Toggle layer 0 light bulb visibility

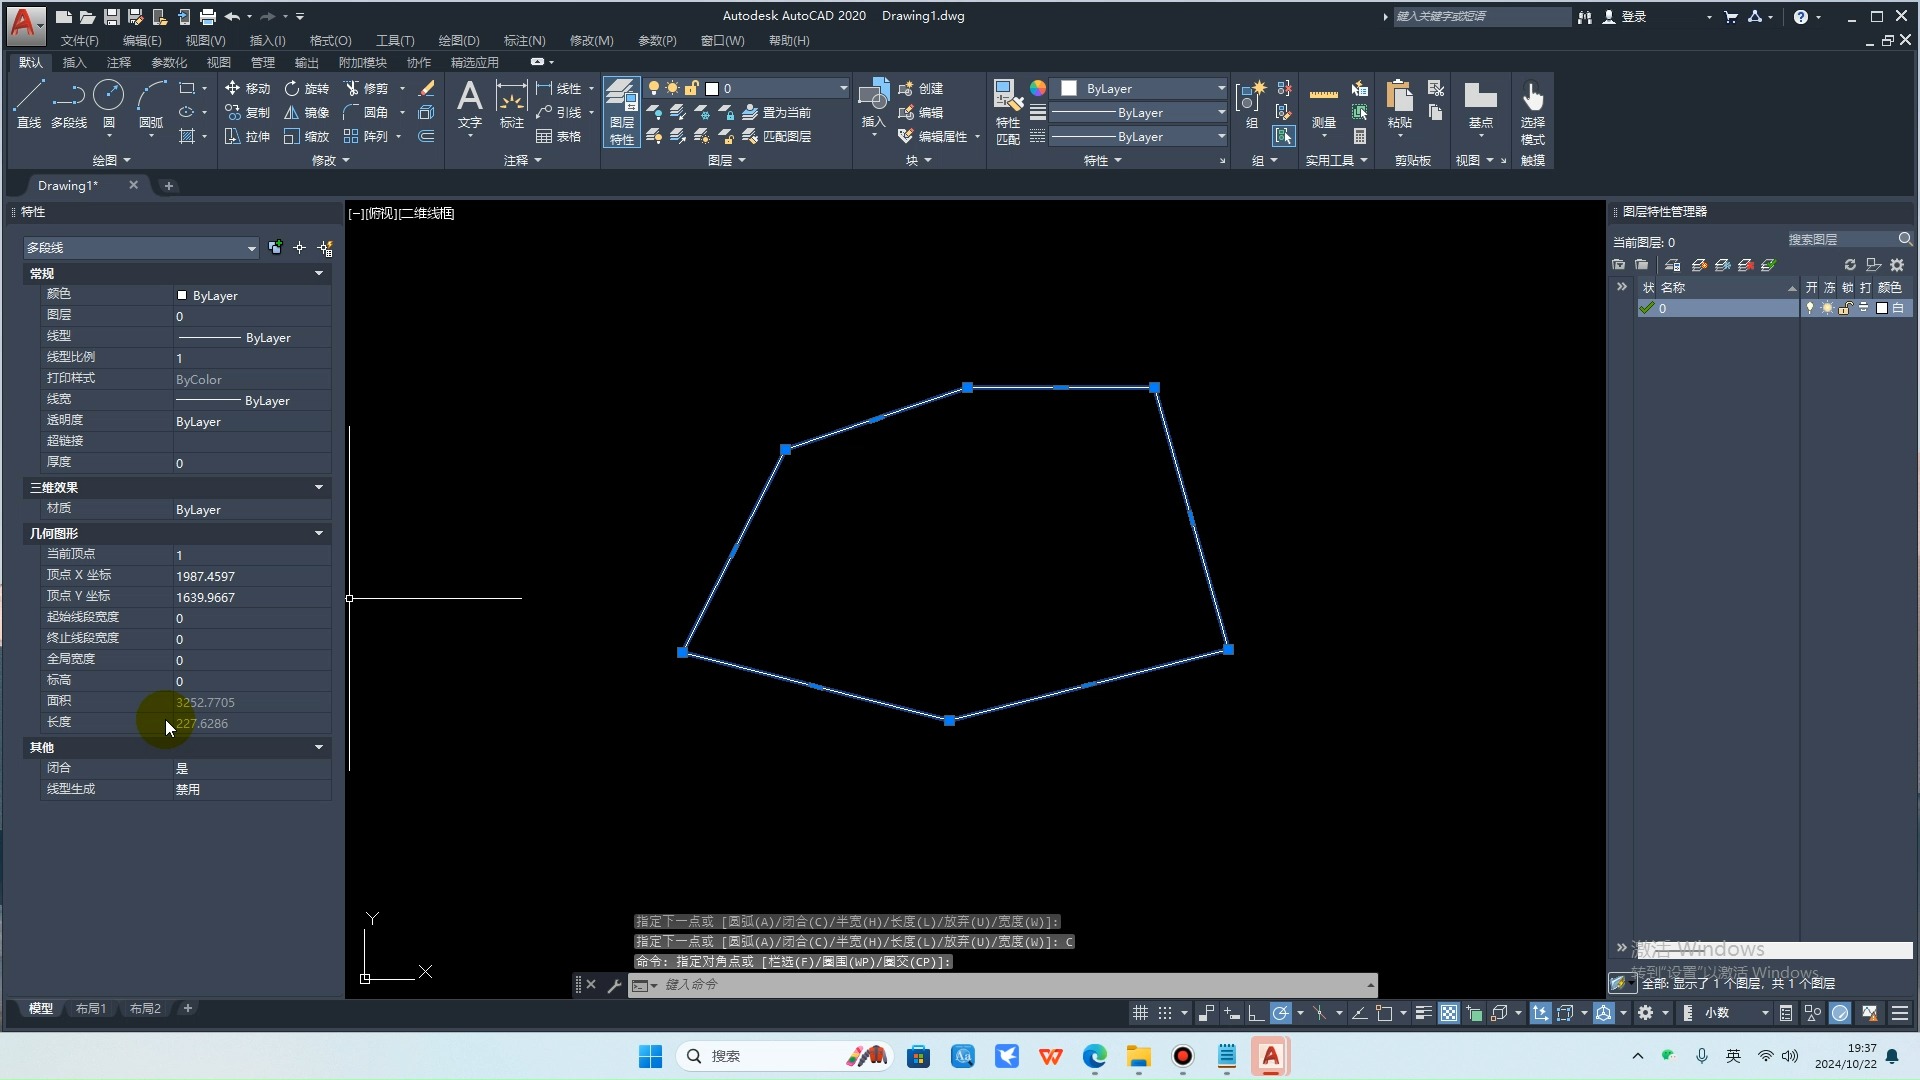(x=1809, y=309)
